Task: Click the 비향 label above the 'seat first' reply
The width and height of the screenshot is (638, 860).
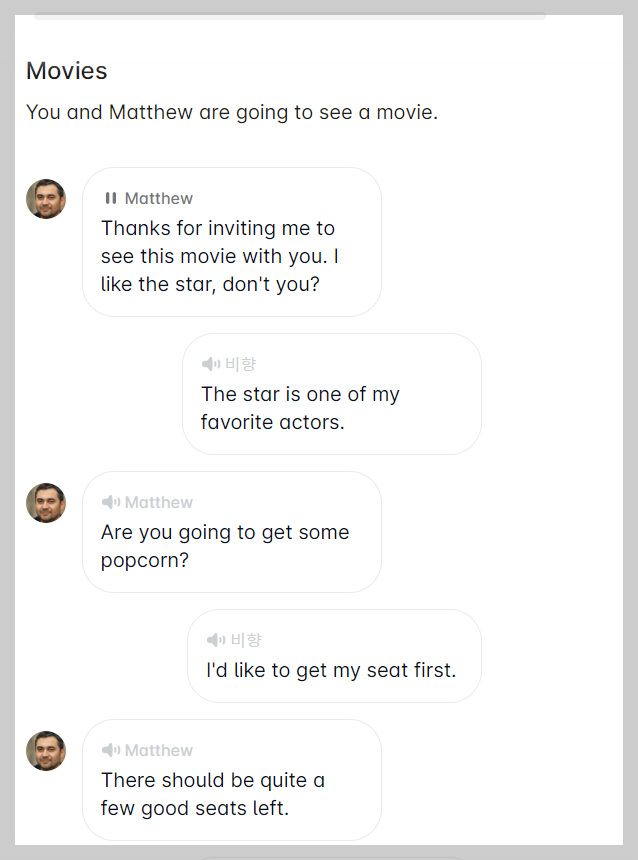Action: [x=246, y=640]
